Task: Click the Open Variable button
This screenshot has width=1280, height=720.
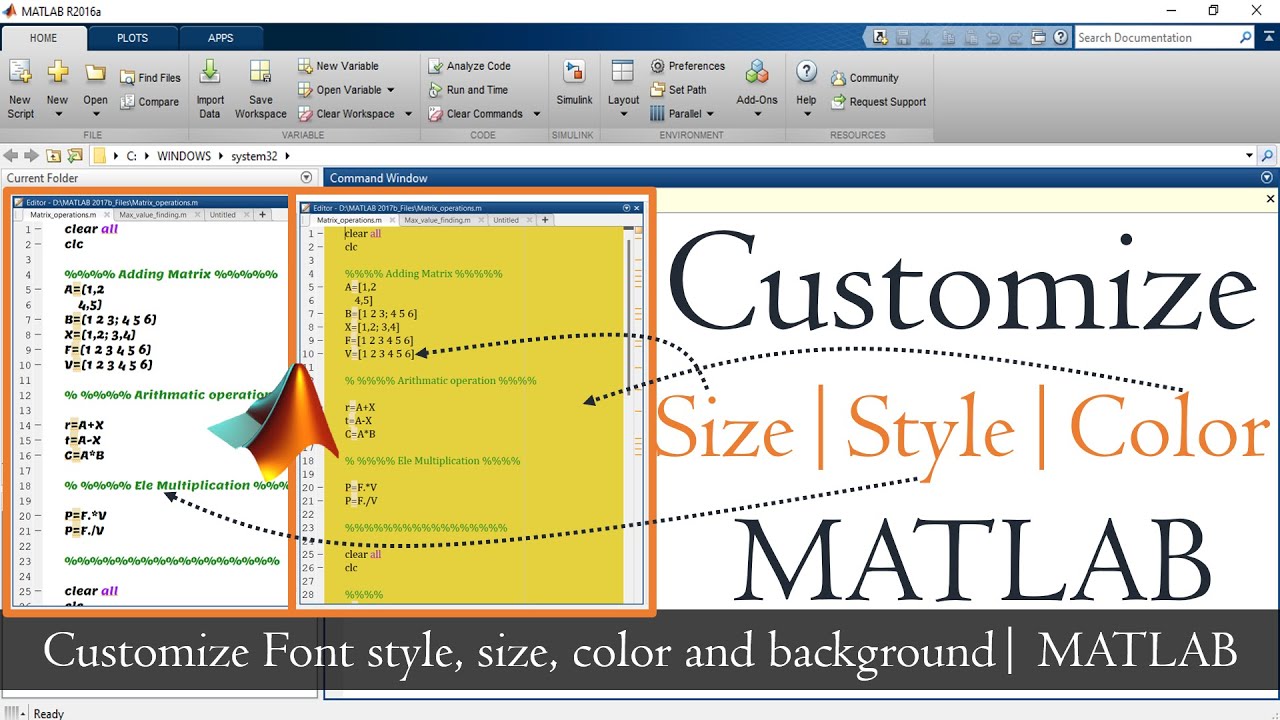Action: [x=340, y=90]
